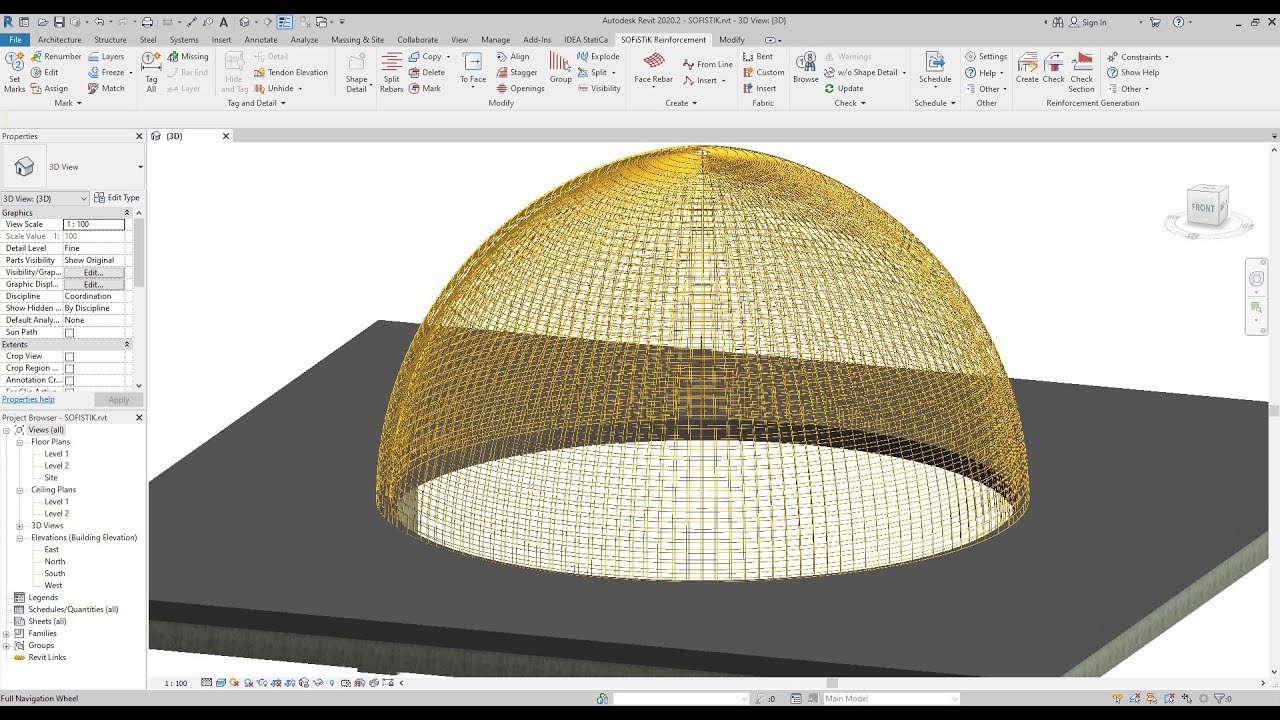
Task: Click the Properties help link
Action: [28, 398]
